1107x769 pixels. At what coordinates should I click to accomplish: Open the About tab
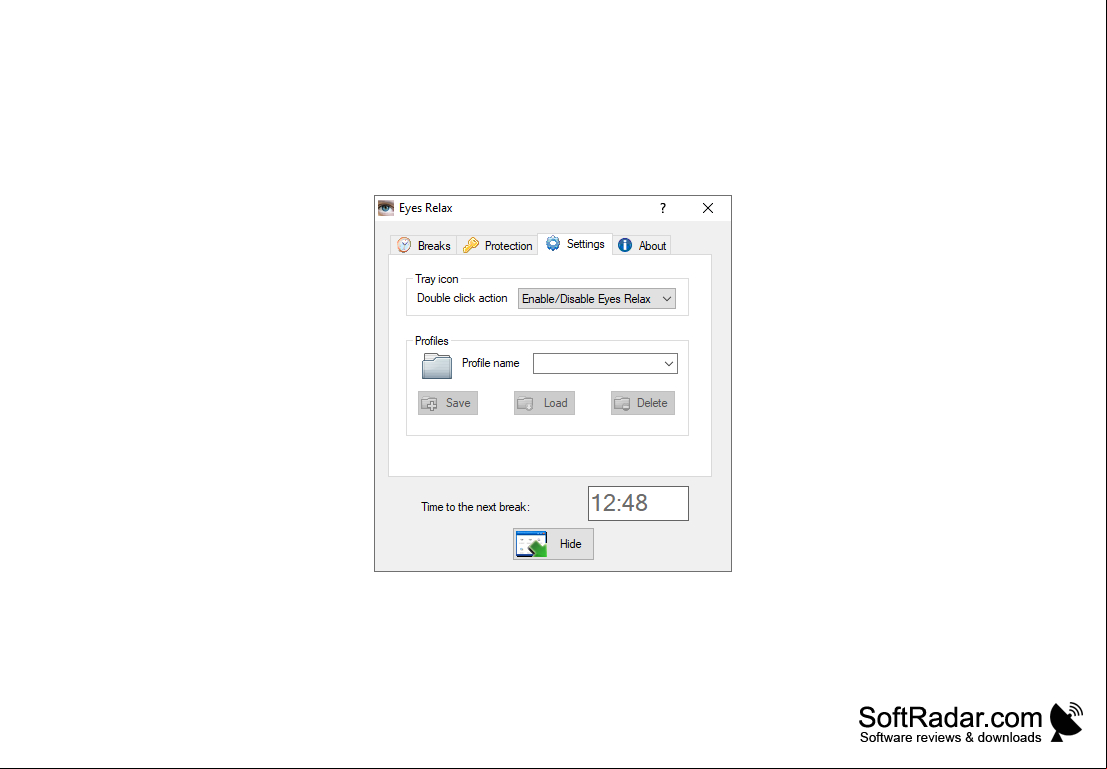(642, 245)
